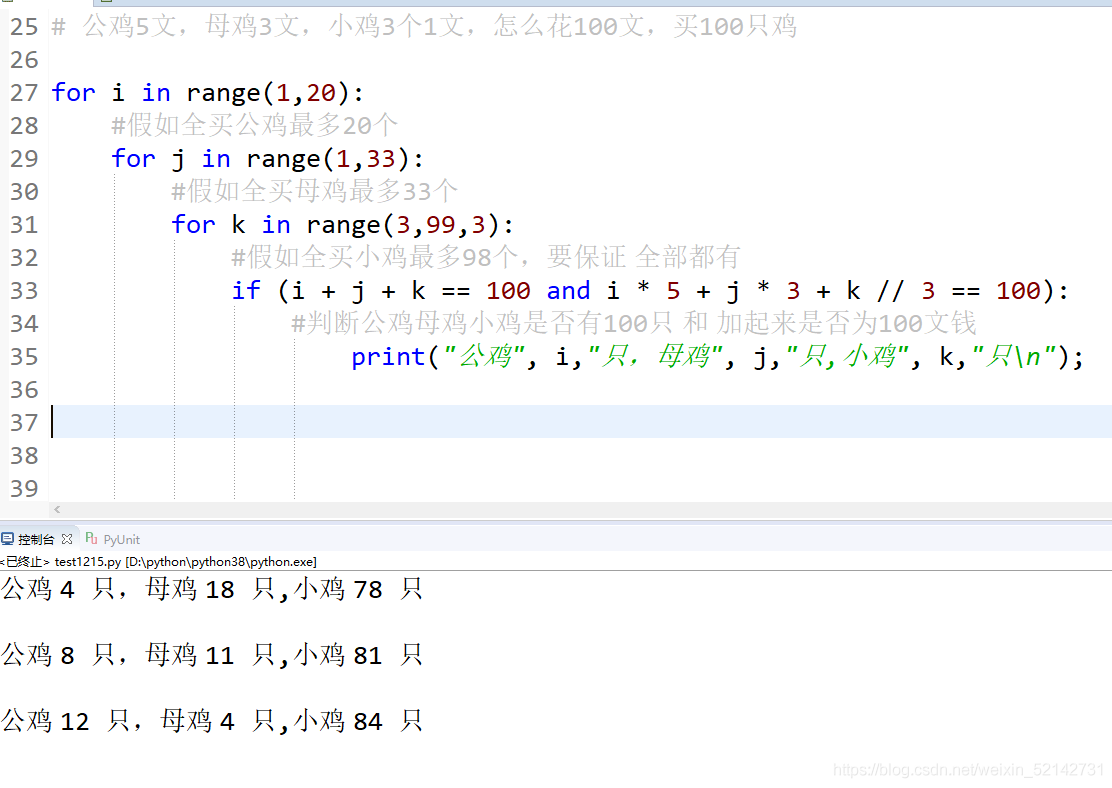Image resolution: width=1112 pixels, height=788 pixels.
Task: Click line number 25 in the gutter
Action: click(24, 27)
